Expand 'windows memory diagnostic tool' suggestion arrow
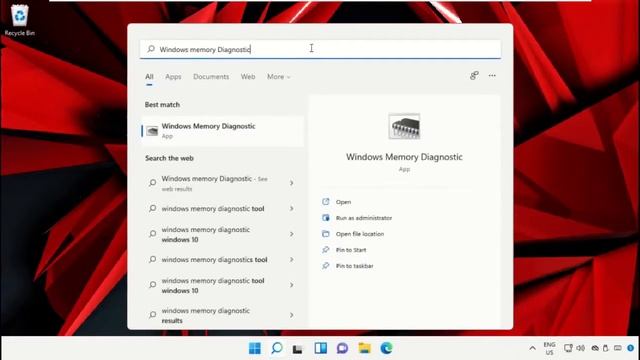The height and width of the screenshot is (360, 640). click(291, 209)
